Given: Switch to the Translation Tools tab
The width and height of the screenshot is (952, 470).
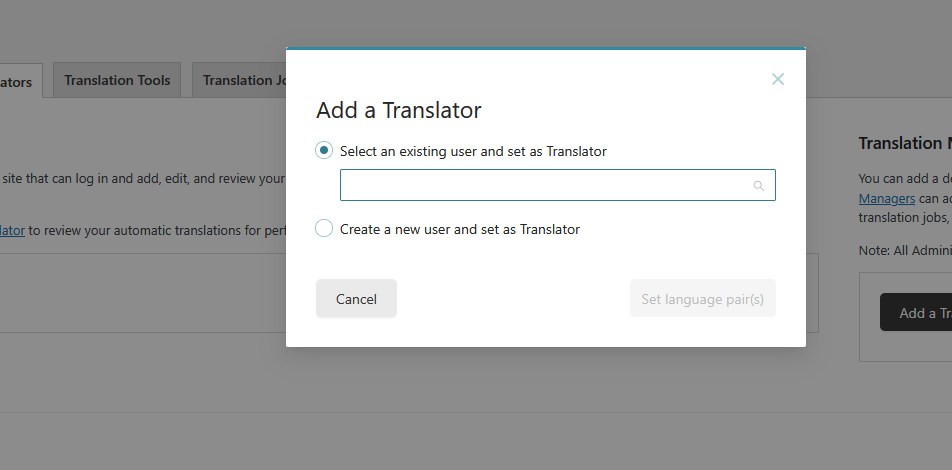Looking at the screenshot, I should click(x=117, y=81).
